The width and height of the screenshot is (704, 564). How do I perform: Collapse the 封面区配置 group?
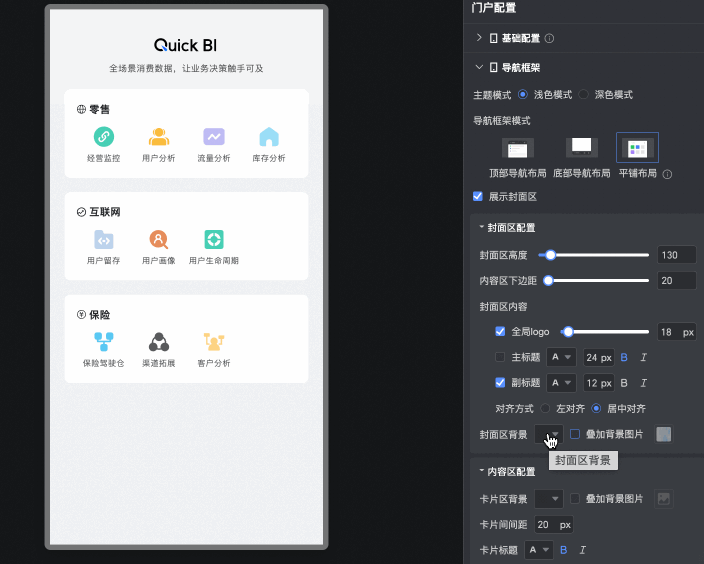(482, 227)
